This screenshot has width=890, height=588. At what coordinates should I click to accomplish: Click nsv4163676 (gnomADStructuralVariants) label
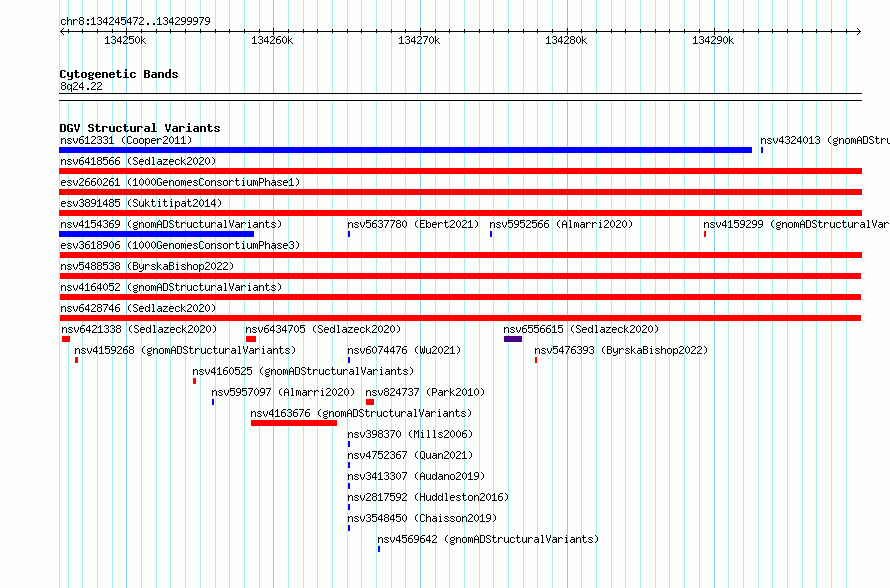click(x=361, y=413)
